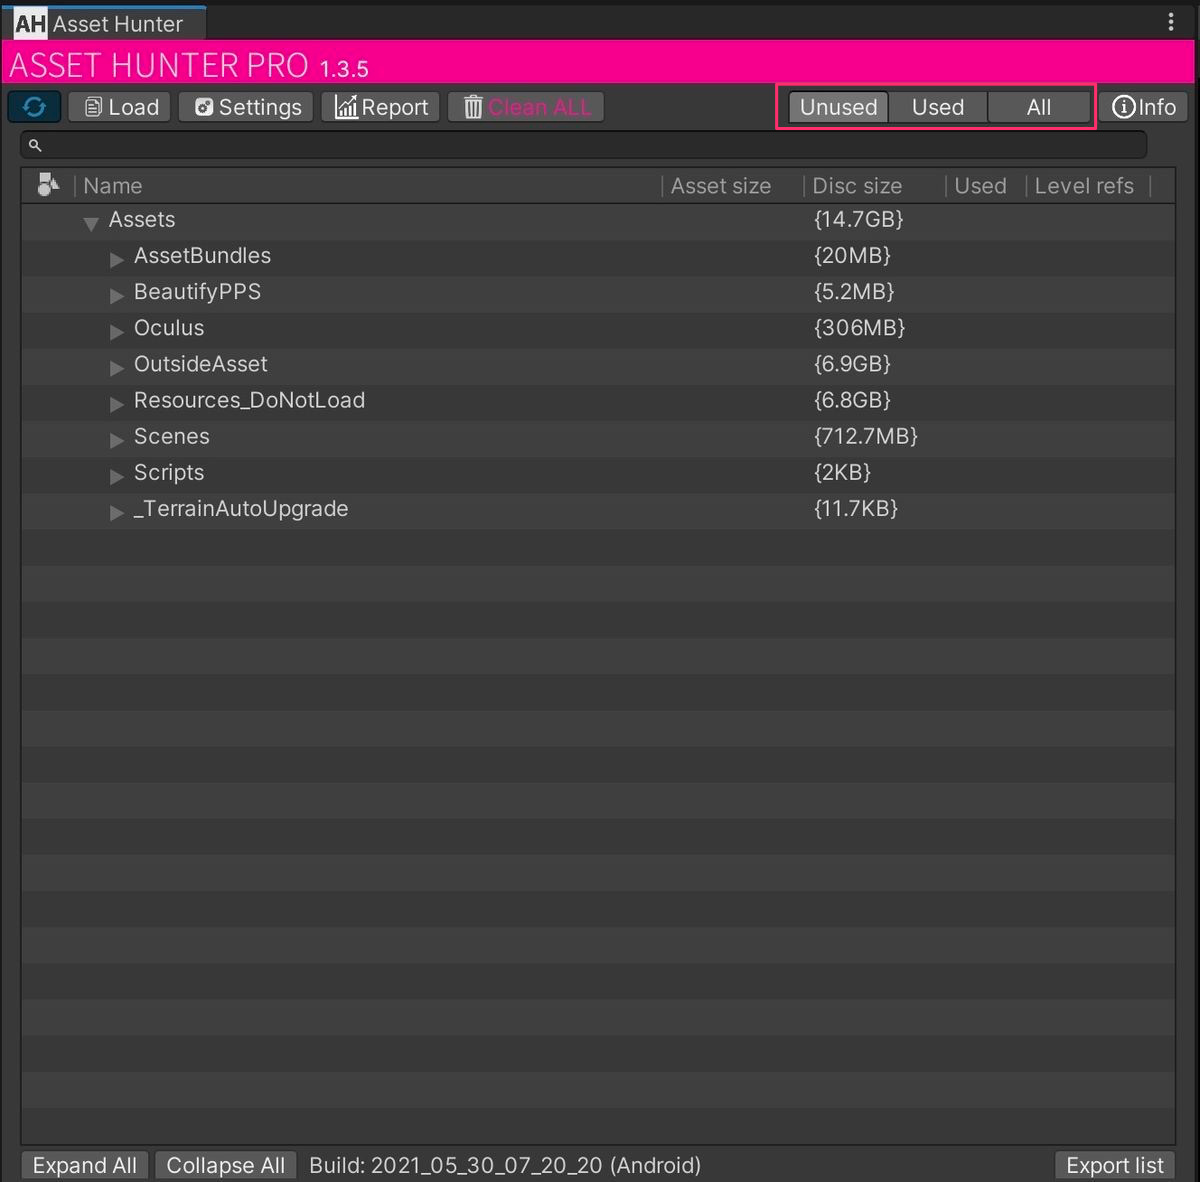Expand the OutsideAsset folder arrow

(117, 367)
